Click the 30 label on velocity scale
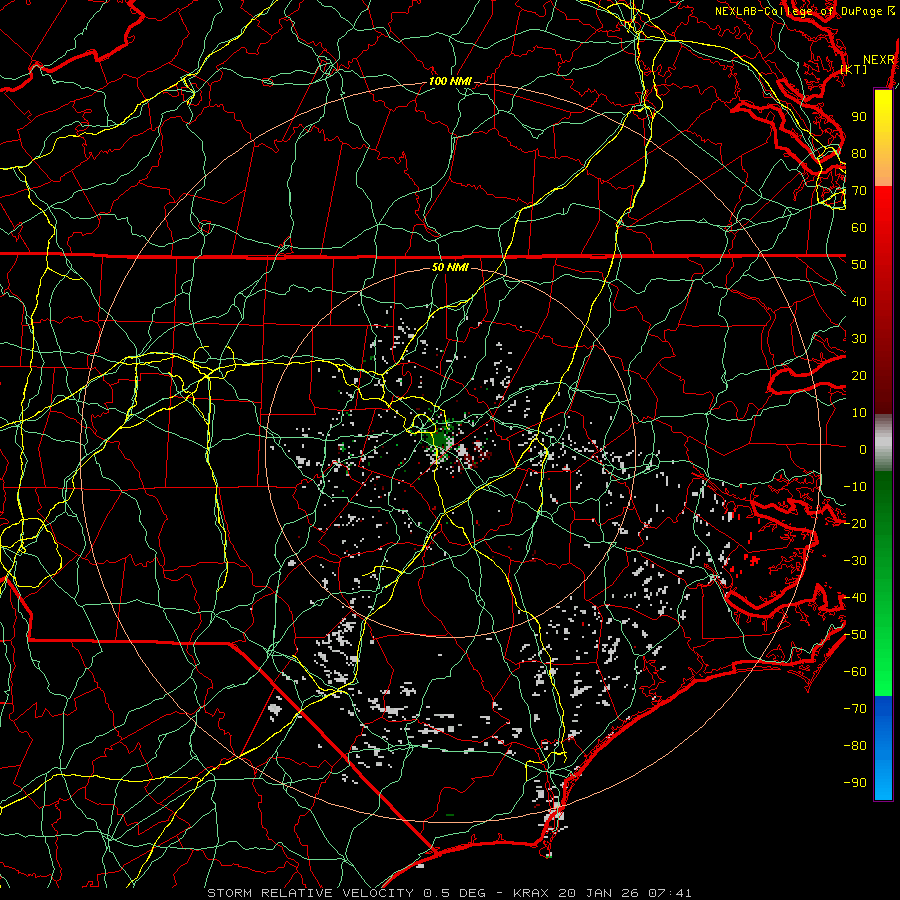The height and width of the screenshot is (900, 900). coord(859,339)
